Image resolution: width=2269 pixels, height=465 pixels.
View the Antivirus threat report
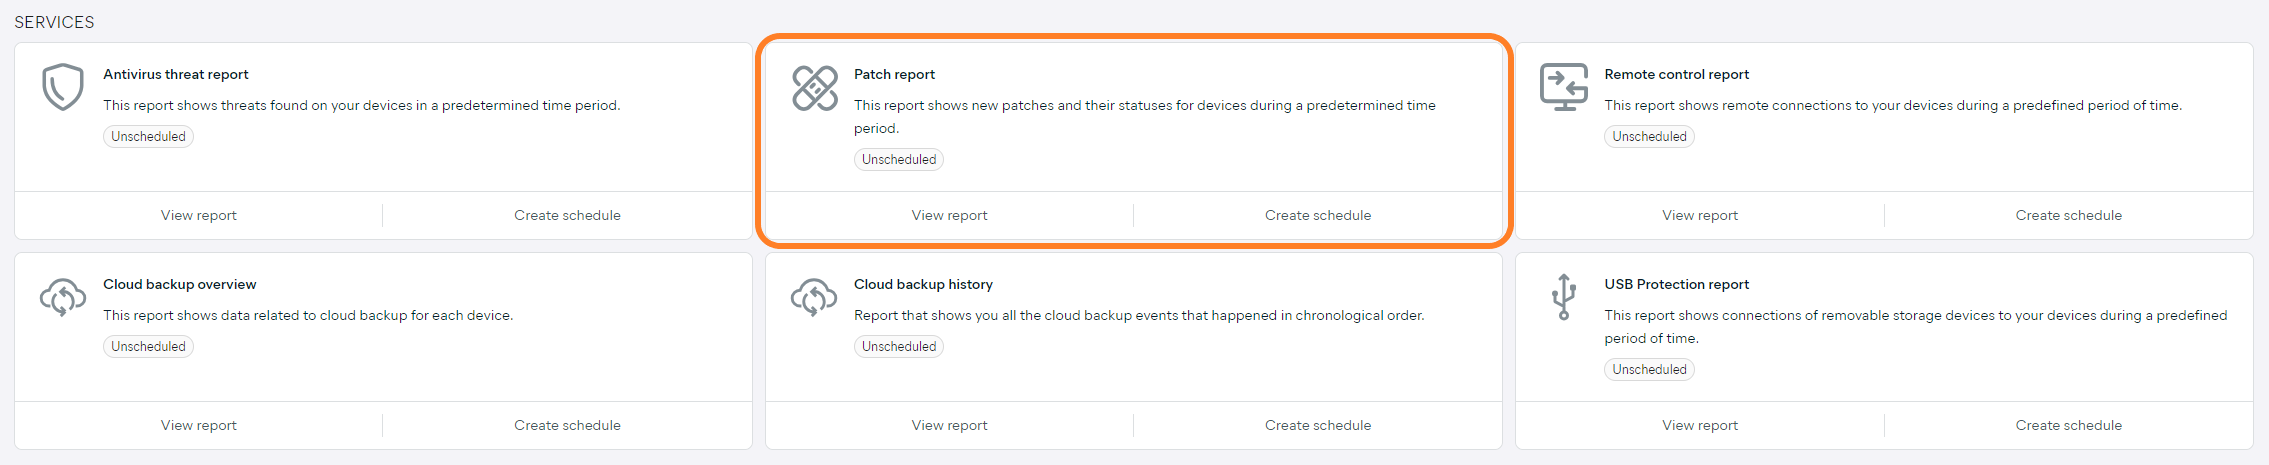[199, 215]
